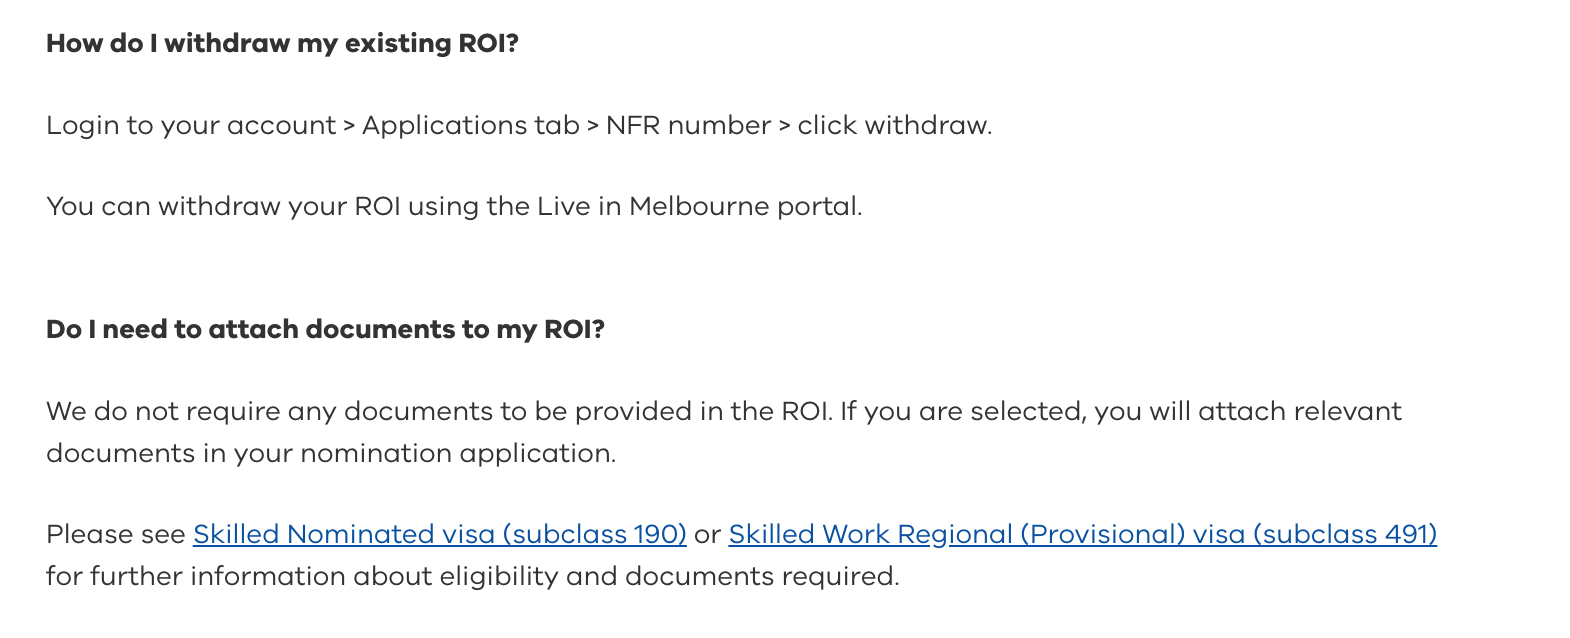Screen dimensions: 1570x638
Task: Click the words "nomination application"
Action: pyautogui.click(x=456, y=454)
